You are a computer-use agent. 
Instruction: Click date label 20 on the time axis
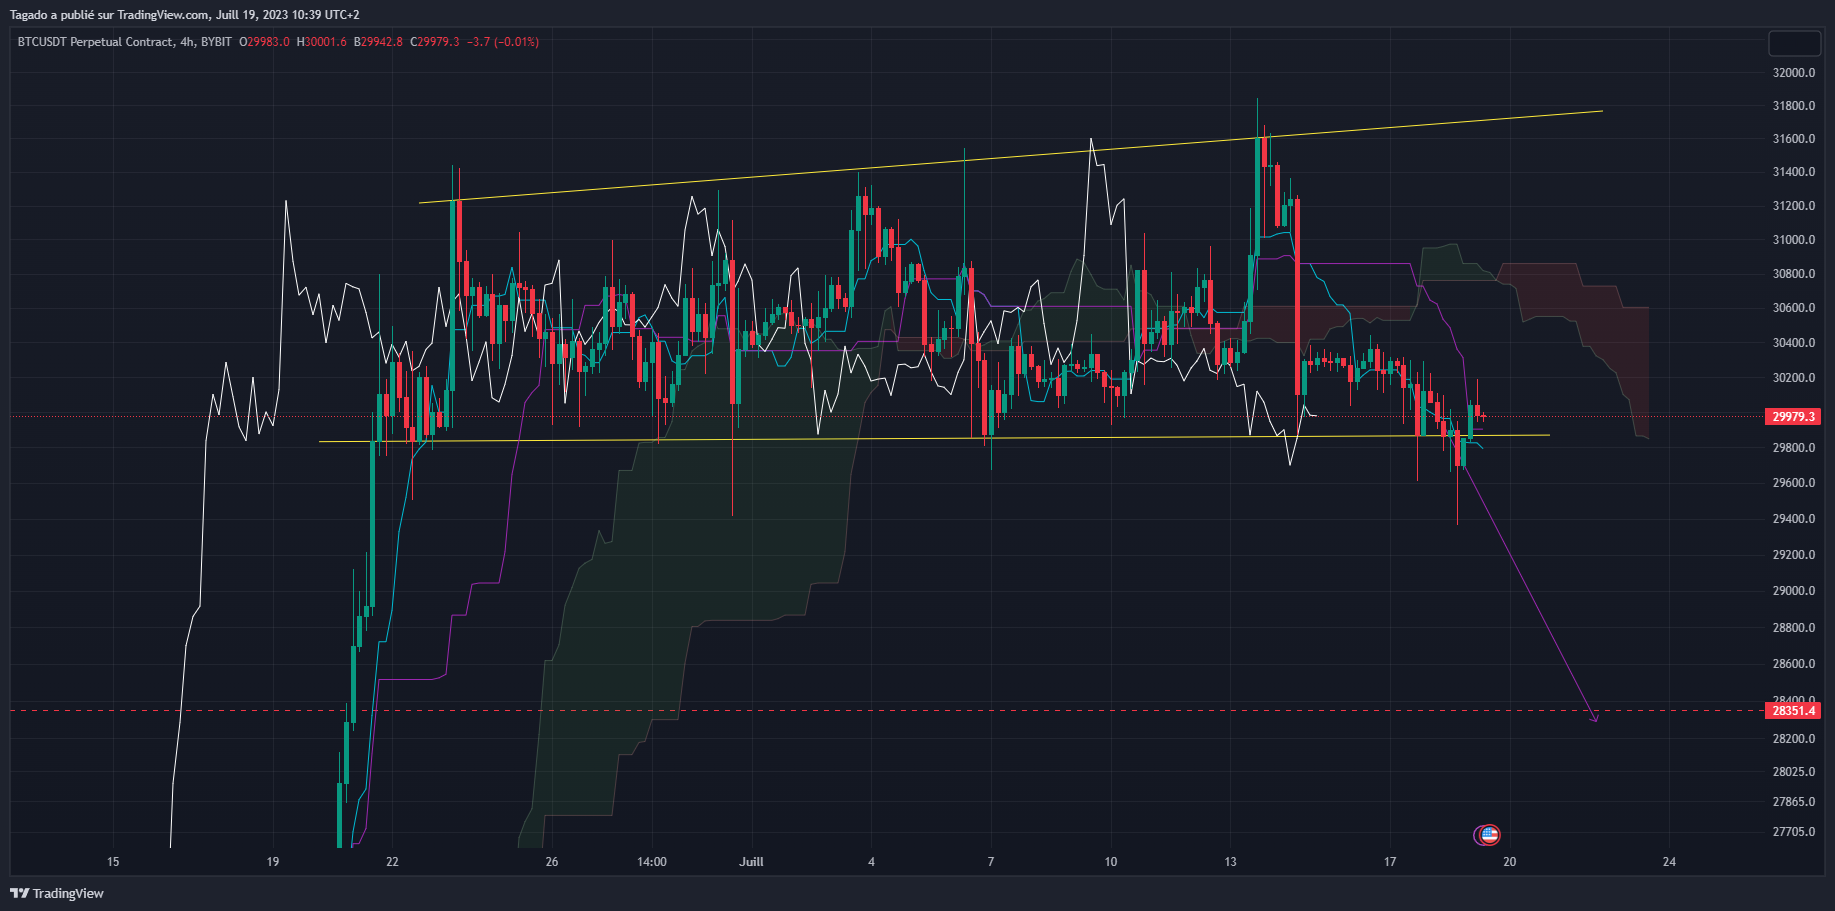pyautogui.click(x=1509, y=861)
